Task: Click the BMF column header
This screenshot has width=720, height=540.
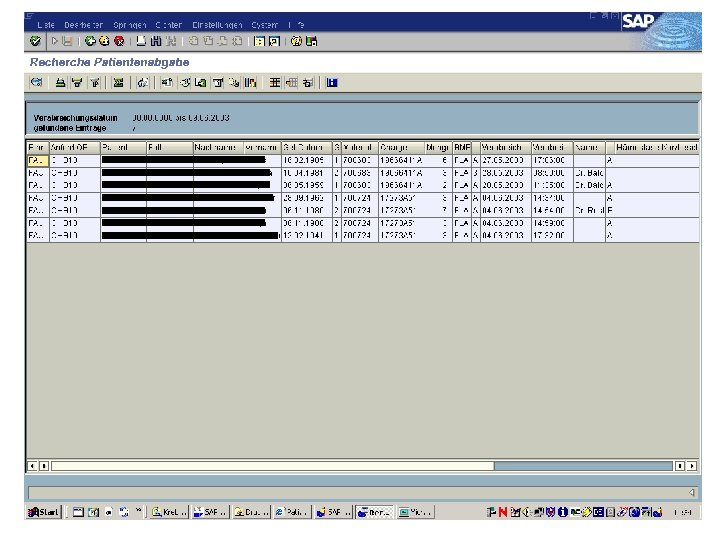Action: [462, 147]
